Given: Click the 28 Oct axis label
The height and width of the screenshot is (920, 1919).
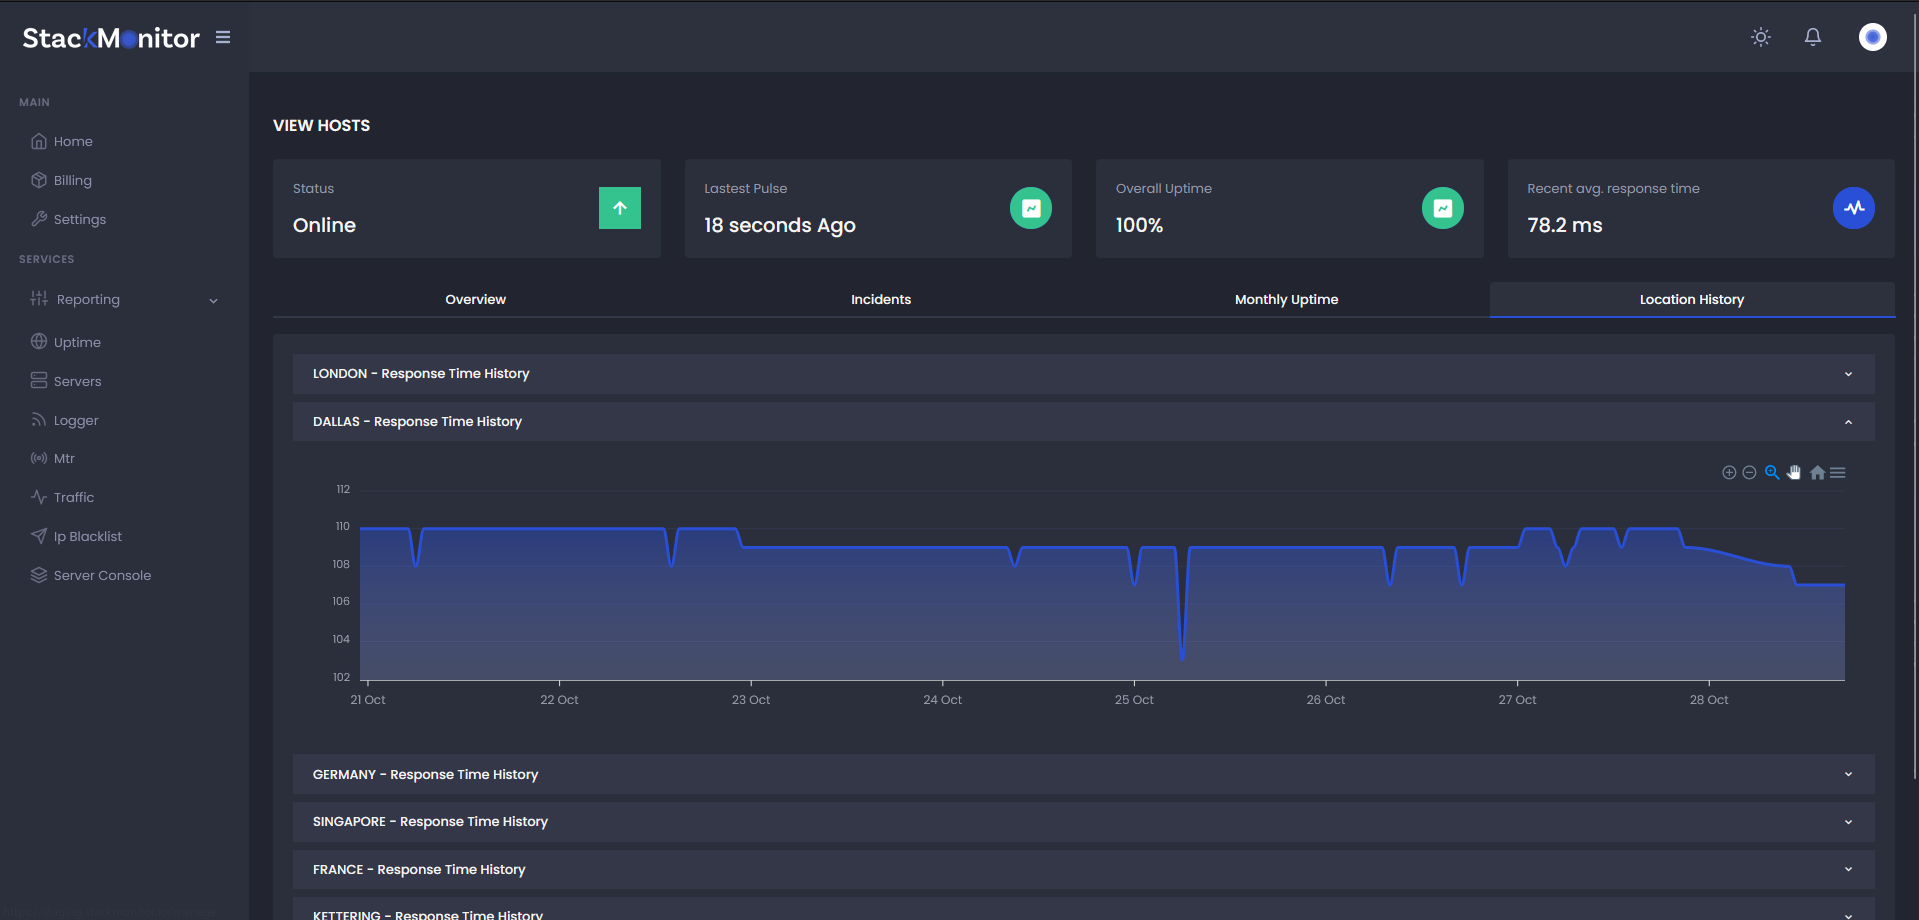Looking at the screenshot, I should click(1709, 700).
